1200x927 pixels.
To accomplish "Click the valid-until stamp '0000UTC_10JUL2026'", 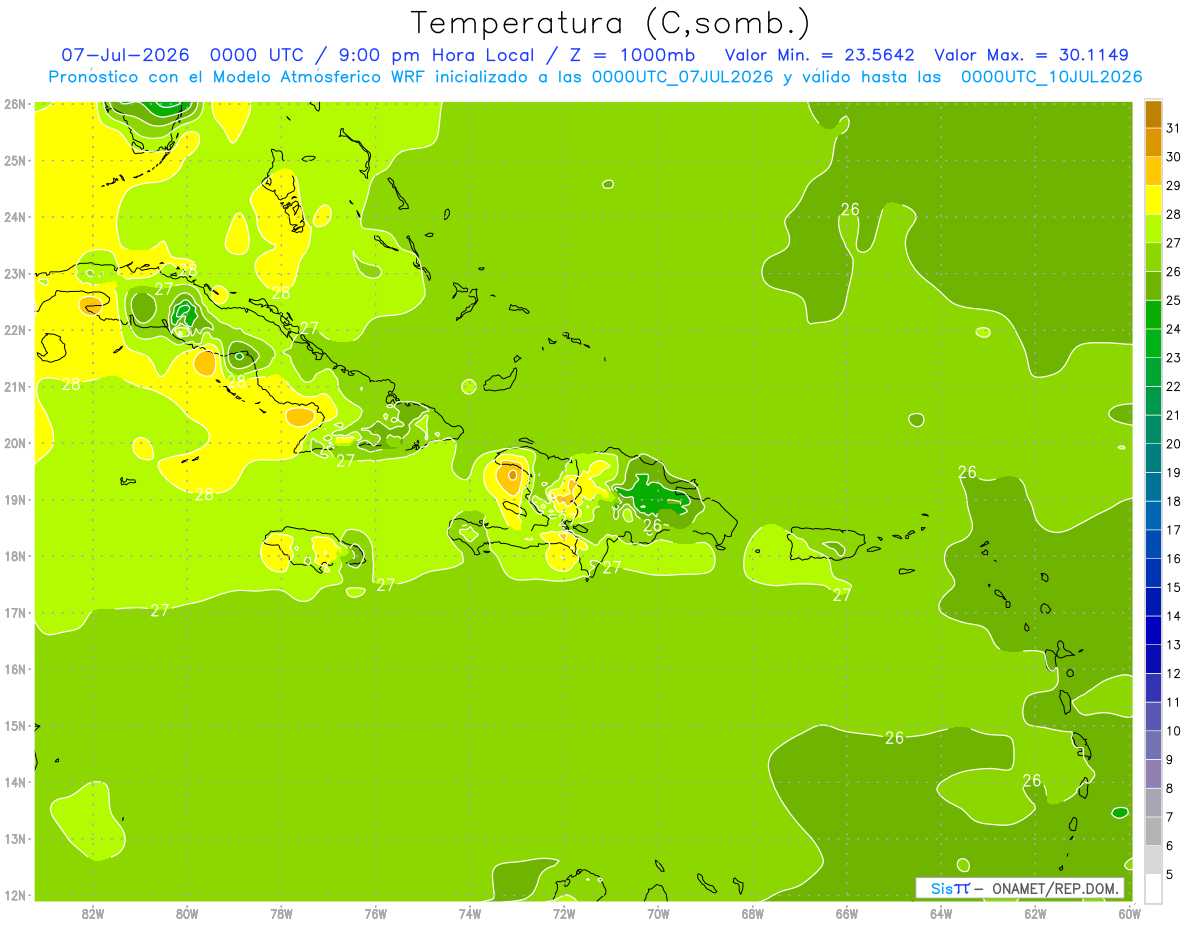I will click(1051, 77).
